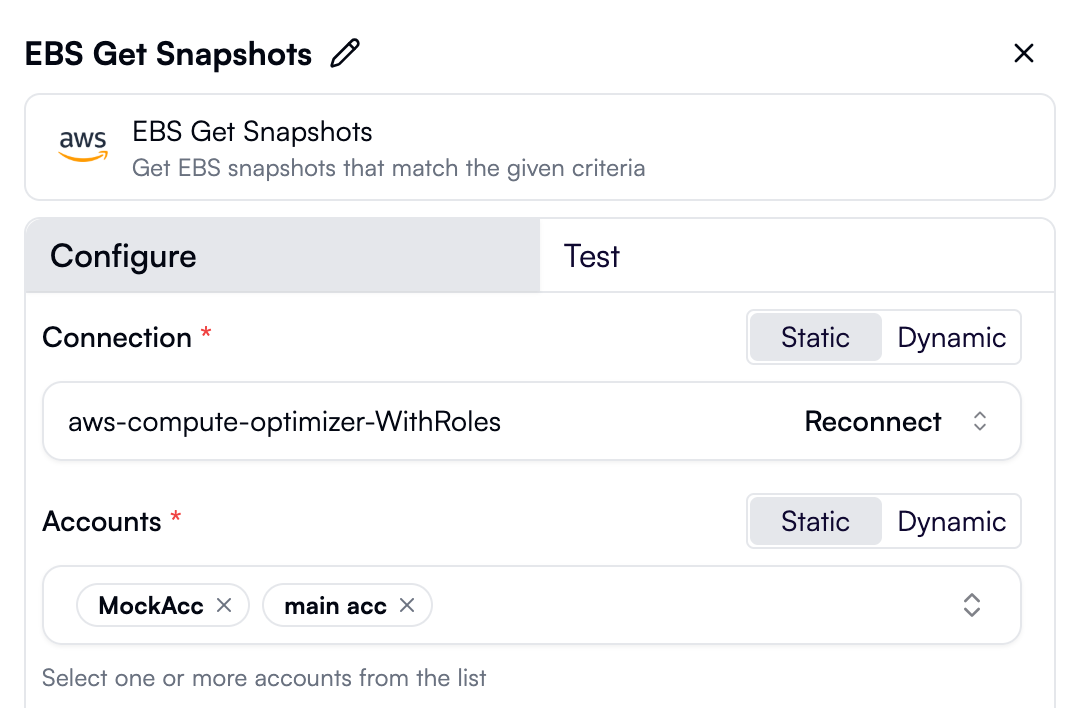Select Static mode for Connection
Image resolution: width=1070 pixels, height=708 pixels.
pos(815,337)
